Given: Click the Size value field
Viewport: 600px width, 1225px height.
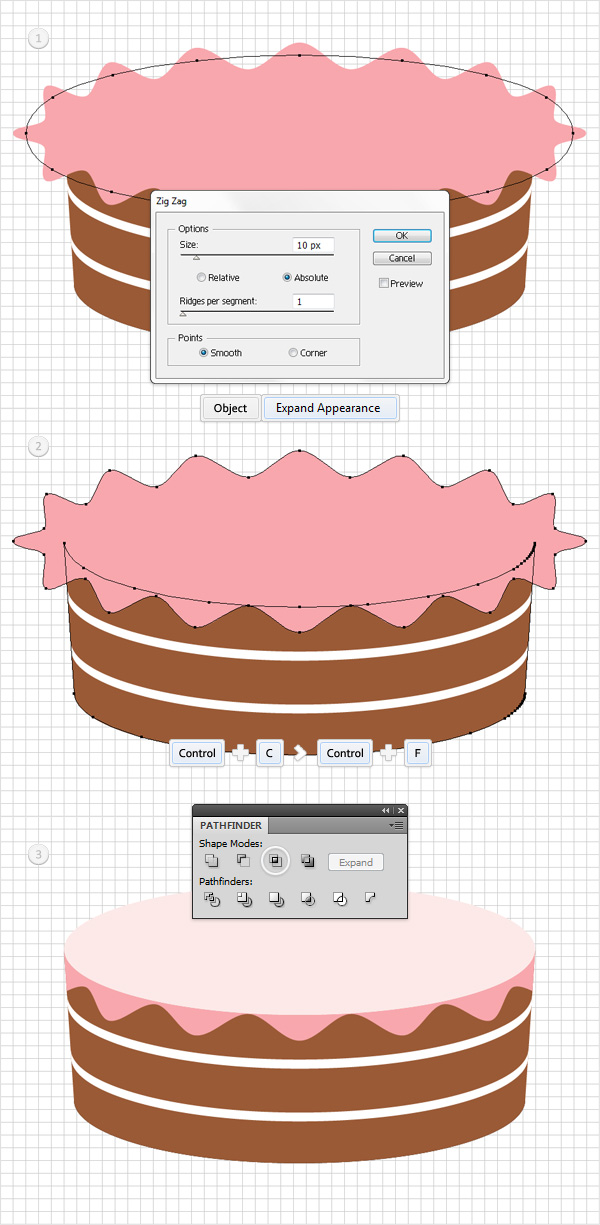Looking at the screenshot, I should pyautogui.click(x=313, y=245).
